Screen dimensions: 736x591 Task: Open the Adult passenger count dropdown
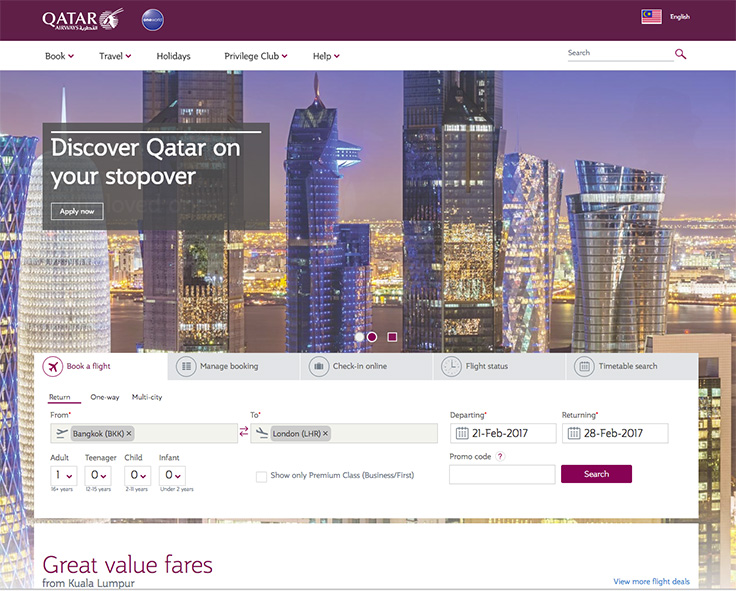pyautogui.click(x=63, y=476)
